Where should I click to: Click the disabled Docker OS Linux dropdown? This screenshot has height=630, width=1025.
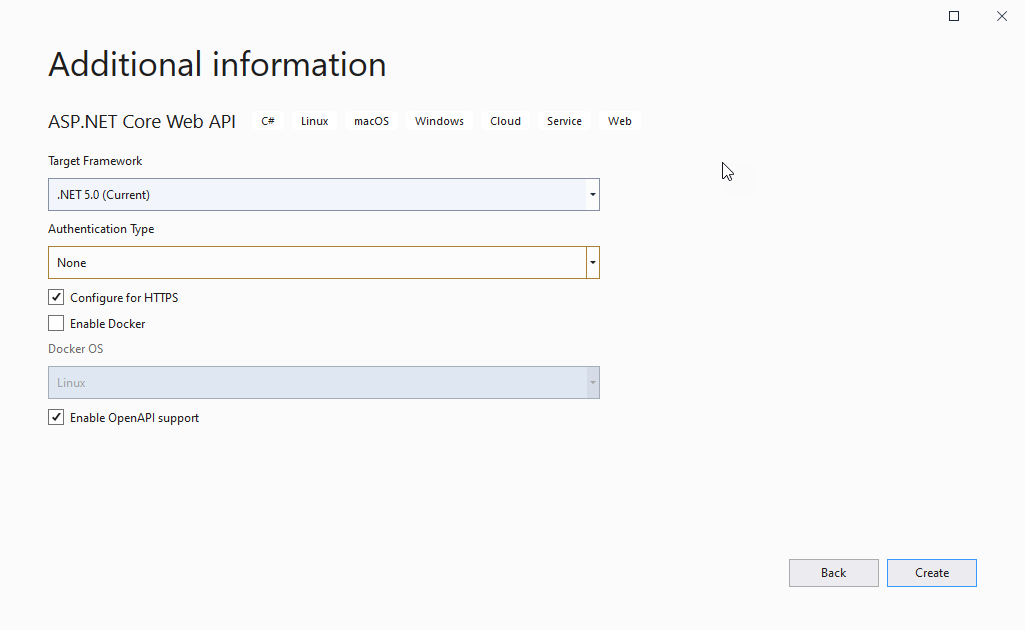tap(324, 383)
